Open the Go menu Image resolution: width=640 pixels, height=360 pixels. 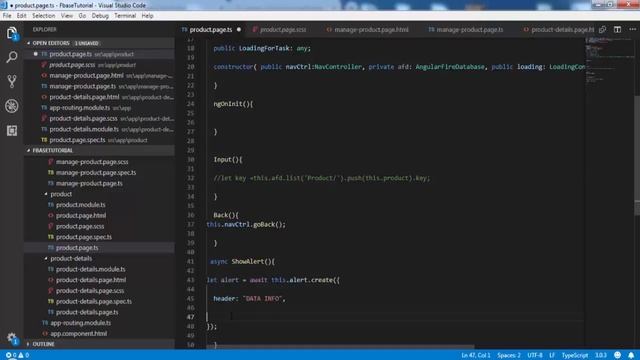82,16
